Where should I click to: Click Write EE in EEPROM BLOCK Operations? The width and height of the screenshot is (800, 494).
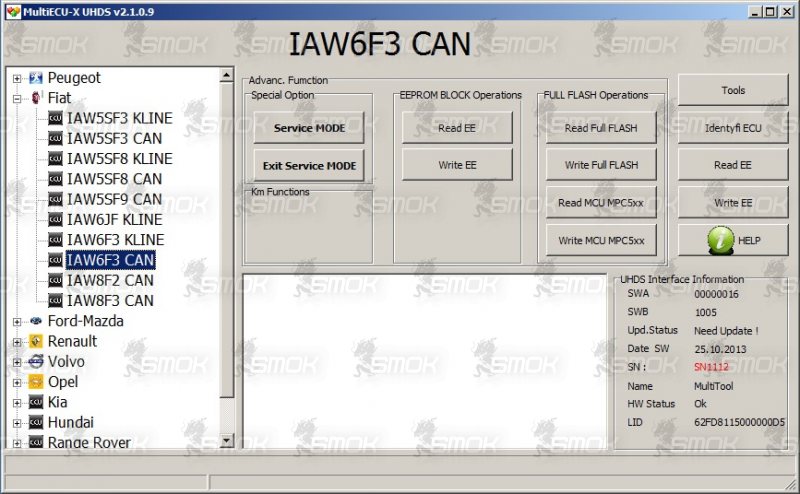click(x=457, y=165)
